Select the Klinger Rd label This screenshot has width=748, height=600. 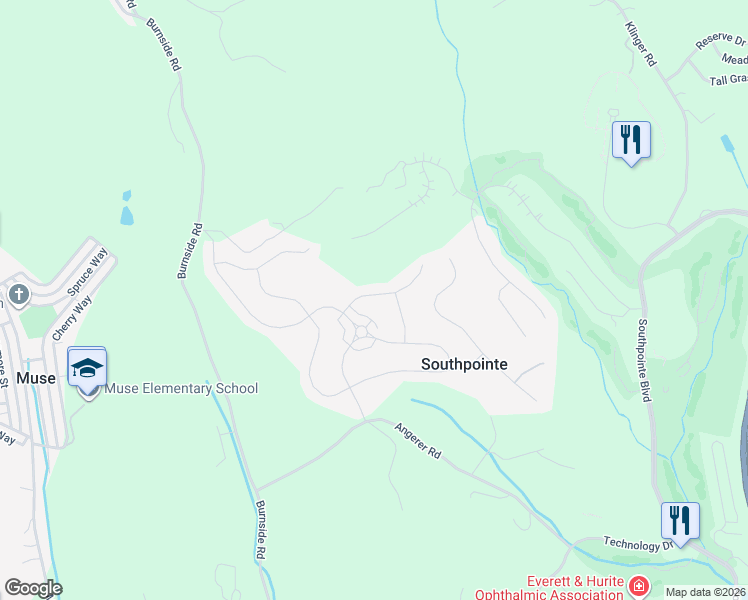point(641,44)
